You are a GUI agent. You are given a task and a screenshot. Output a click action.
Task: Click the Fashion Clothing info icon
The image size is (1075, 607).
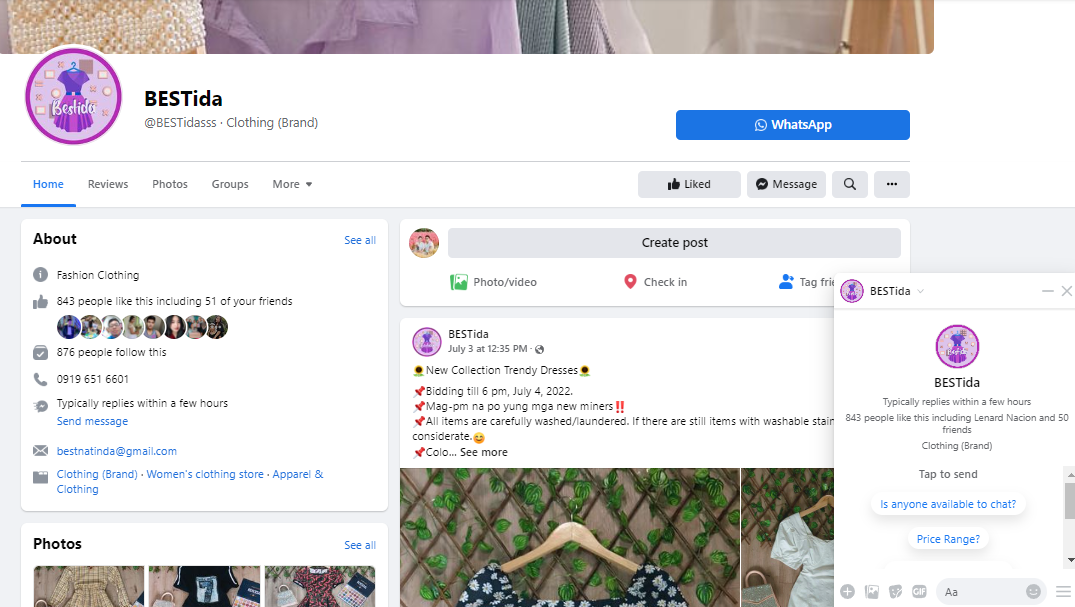point(40,275)
